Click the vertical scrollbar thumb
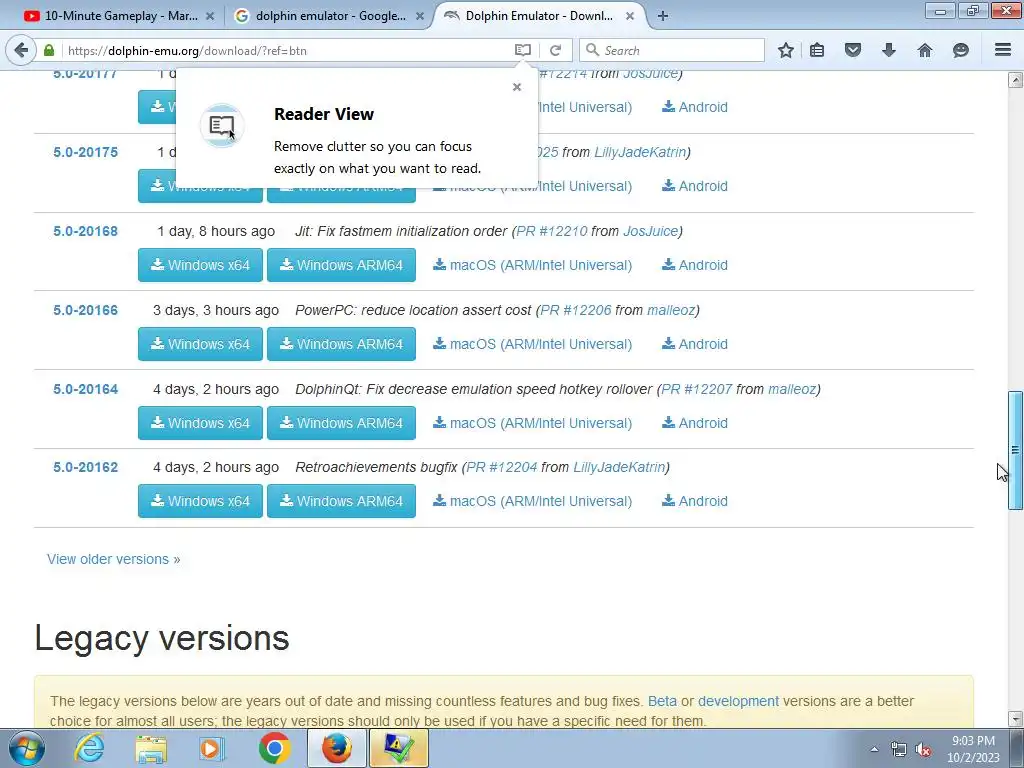The width and height of the screenshot is (1024, 768). 1015,450
